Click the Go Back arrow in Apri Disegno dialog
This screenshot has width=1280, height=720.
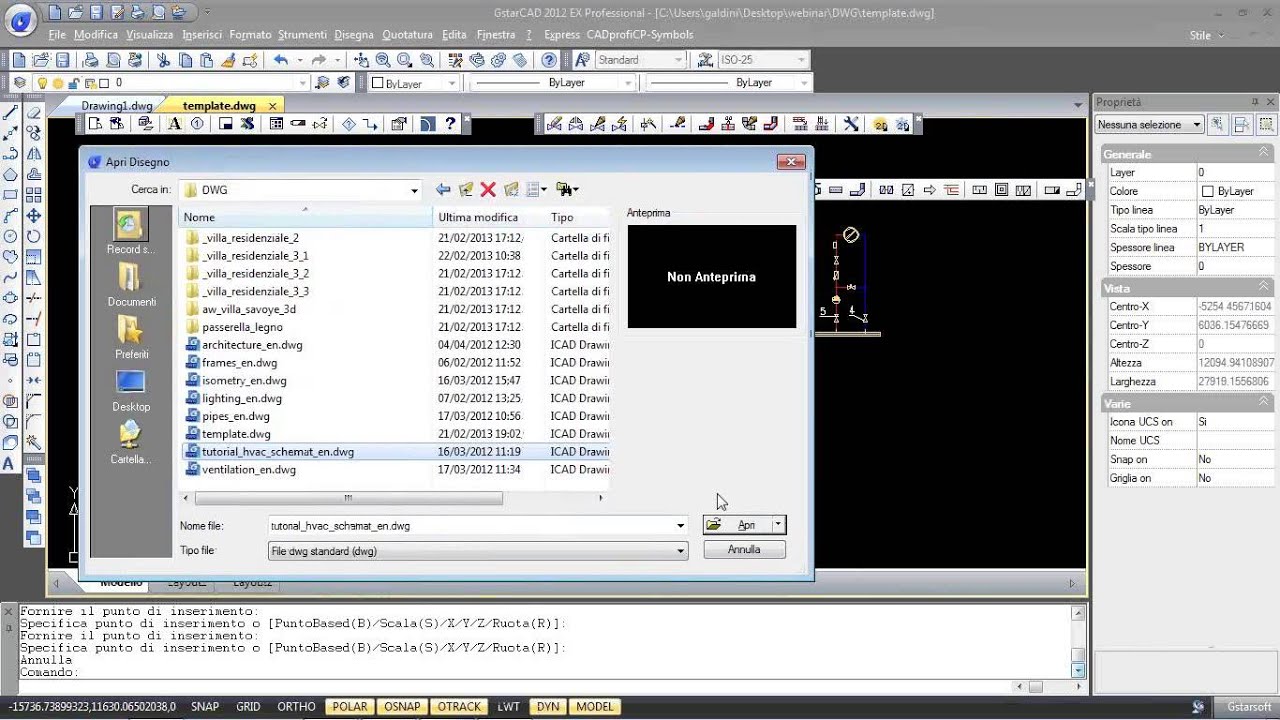tap(443, 189)
